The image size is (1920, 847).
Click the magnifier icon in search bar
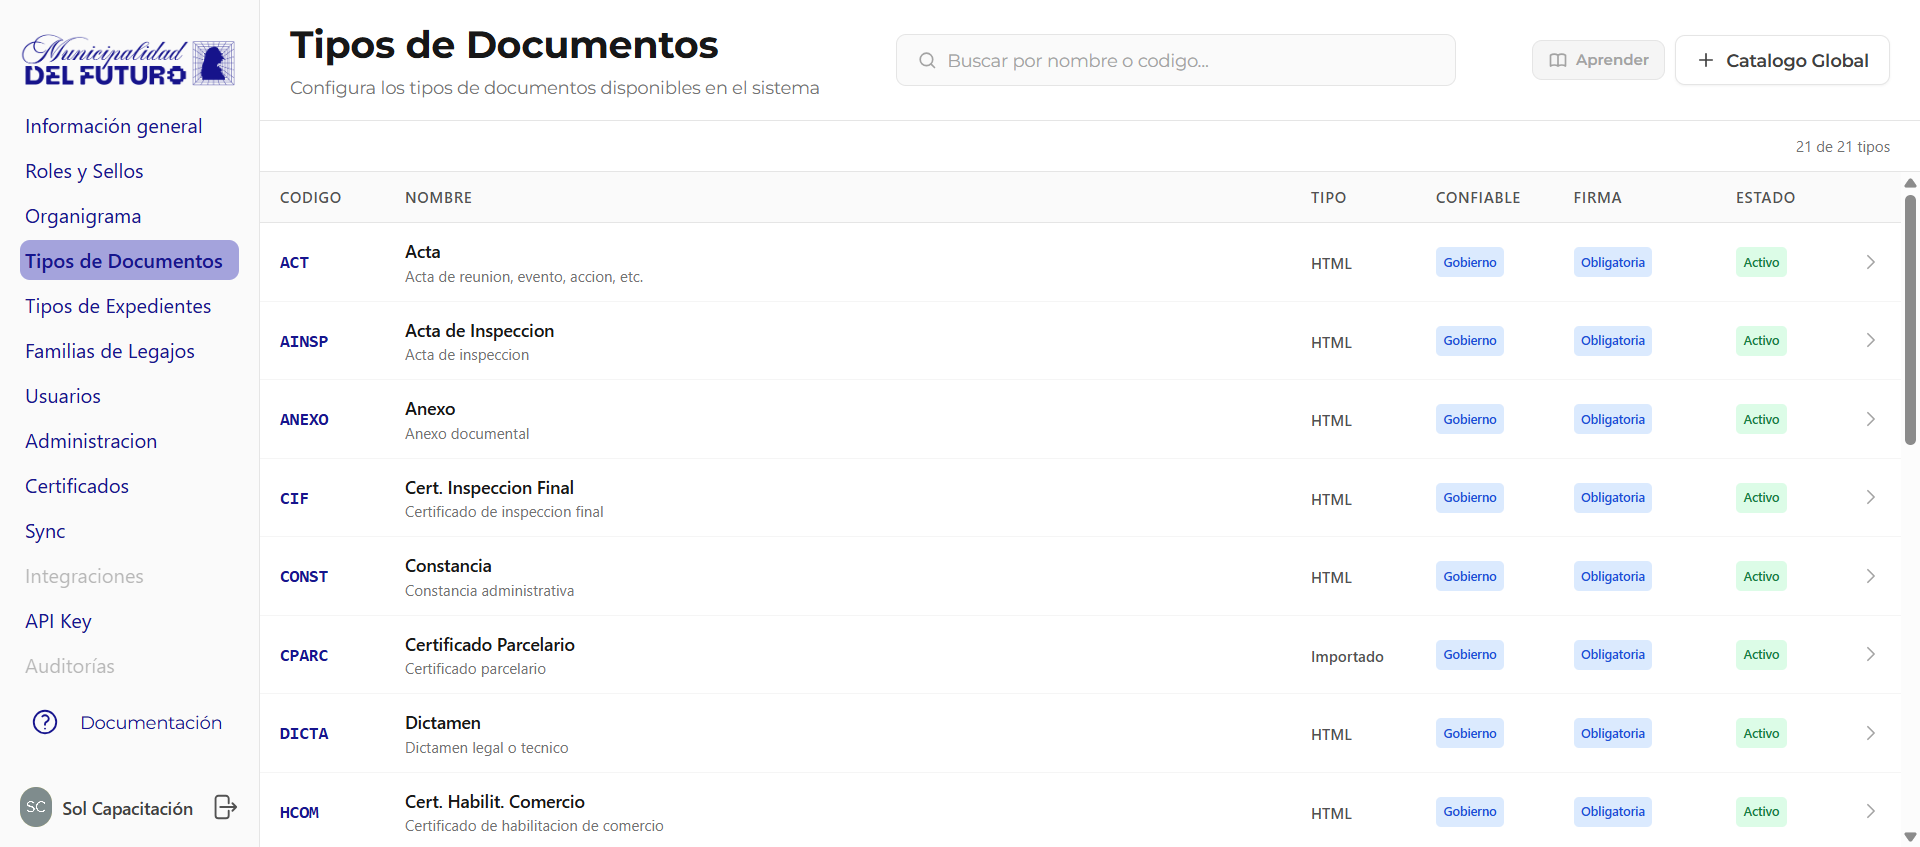(x=927, y=61)
